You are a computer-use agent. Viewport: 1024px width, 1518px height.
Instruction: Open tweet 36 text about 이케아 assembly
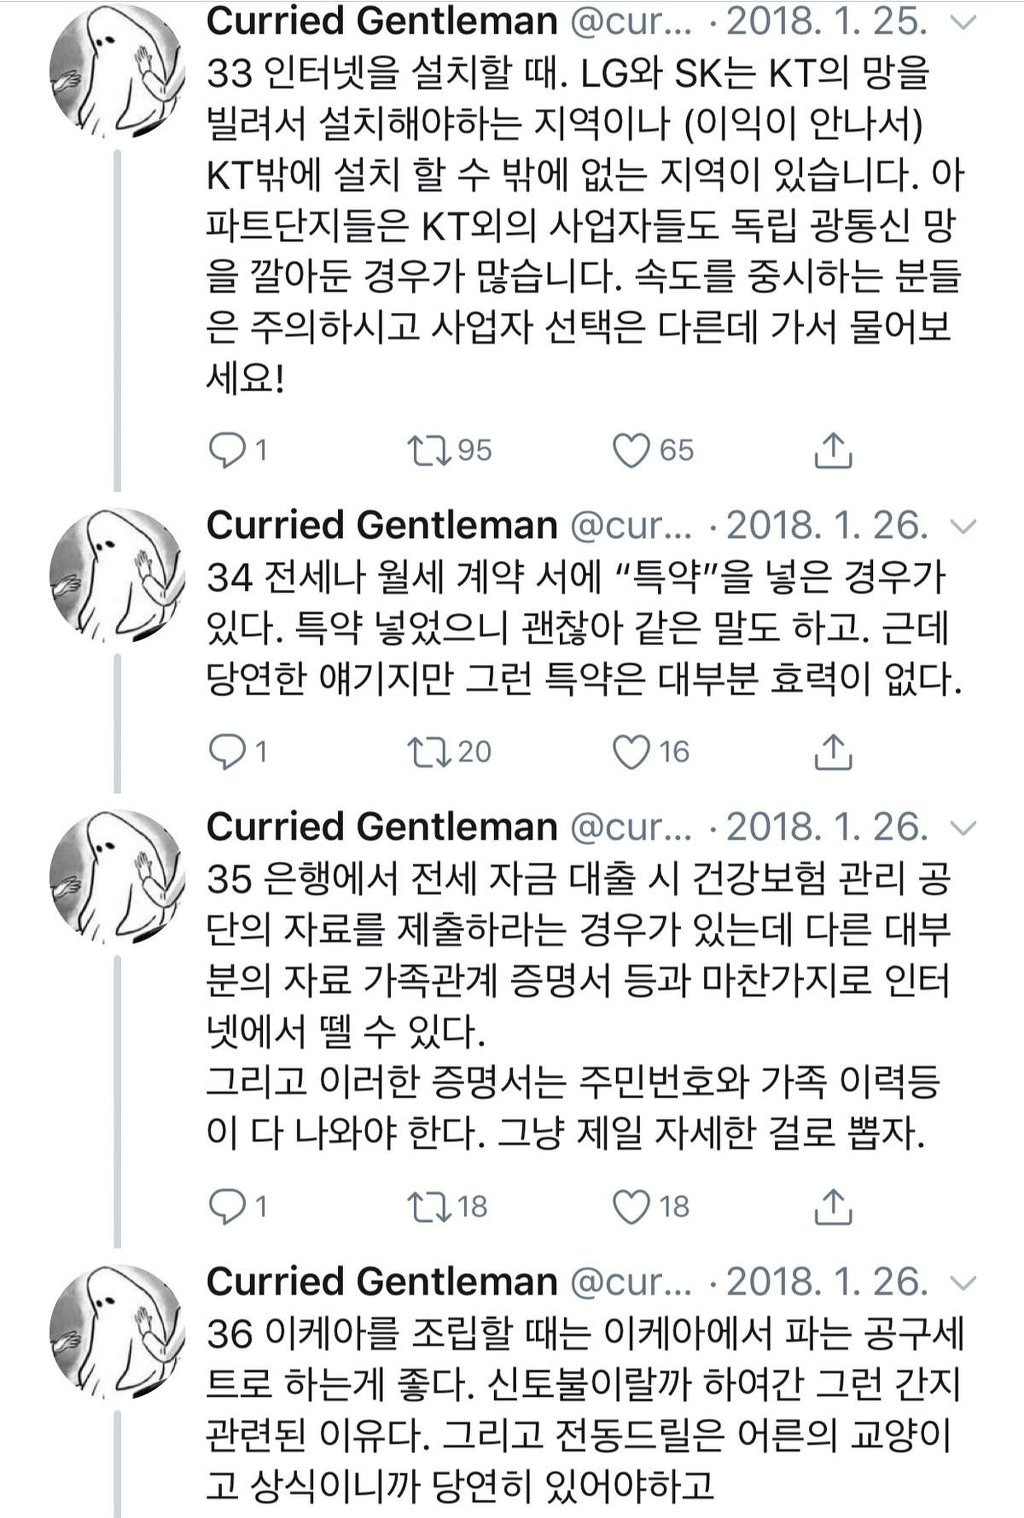[583, 1410]
